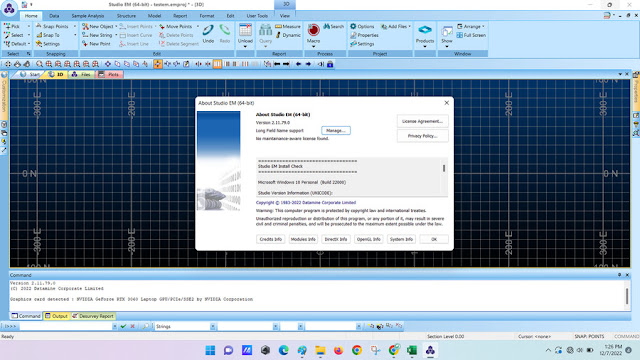640x360 pixels.
Task: Click the right blue arrow toolbar icon
Action: pos(308,64)
